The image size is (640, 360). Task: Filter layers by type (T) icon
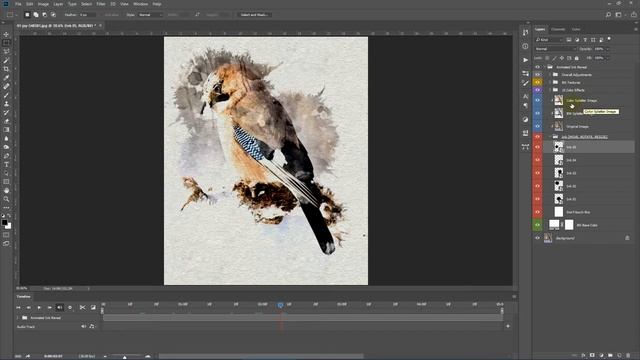[x=585, y=40]
